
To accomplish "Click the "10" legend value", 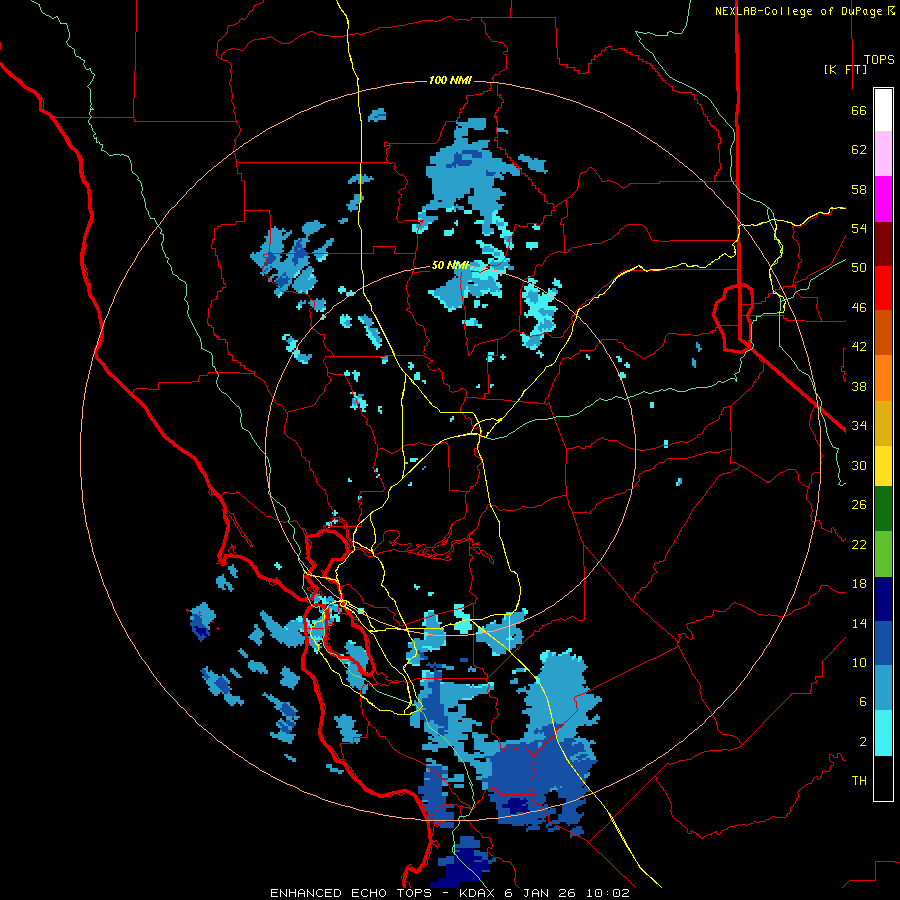I will [x=859, y=662].
